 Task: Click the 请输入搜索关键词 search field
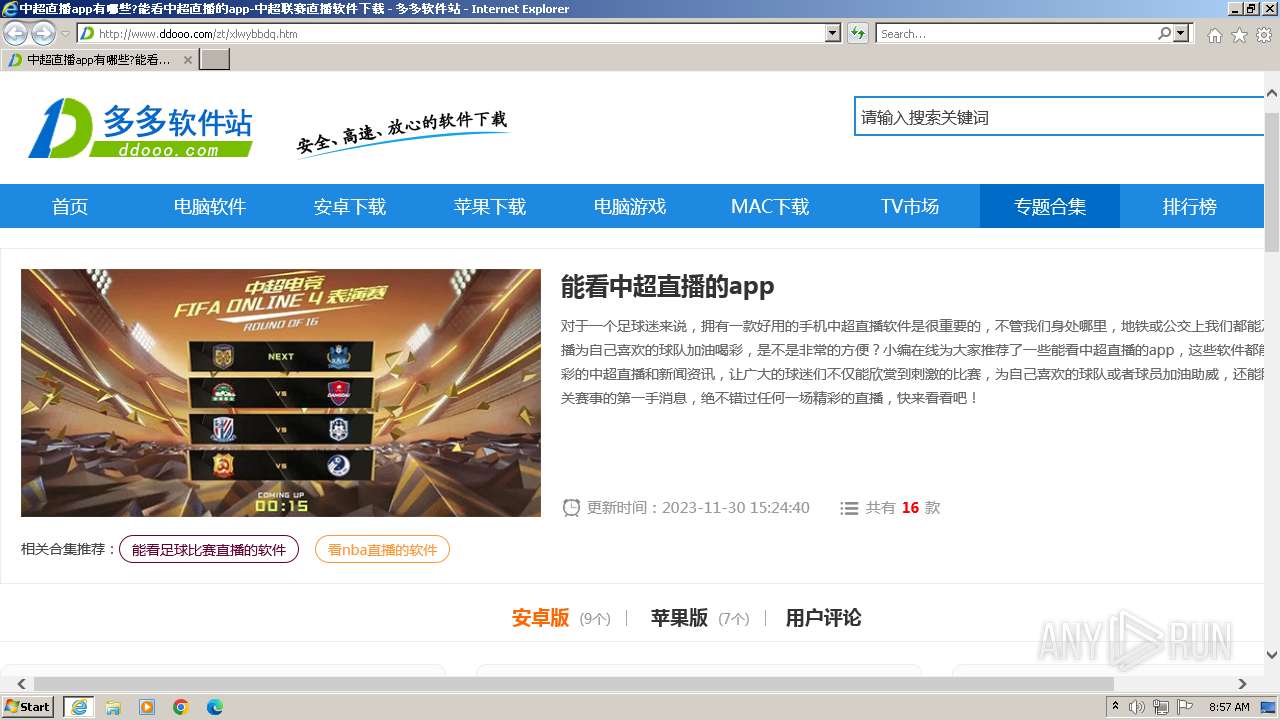coord(1059,117)
